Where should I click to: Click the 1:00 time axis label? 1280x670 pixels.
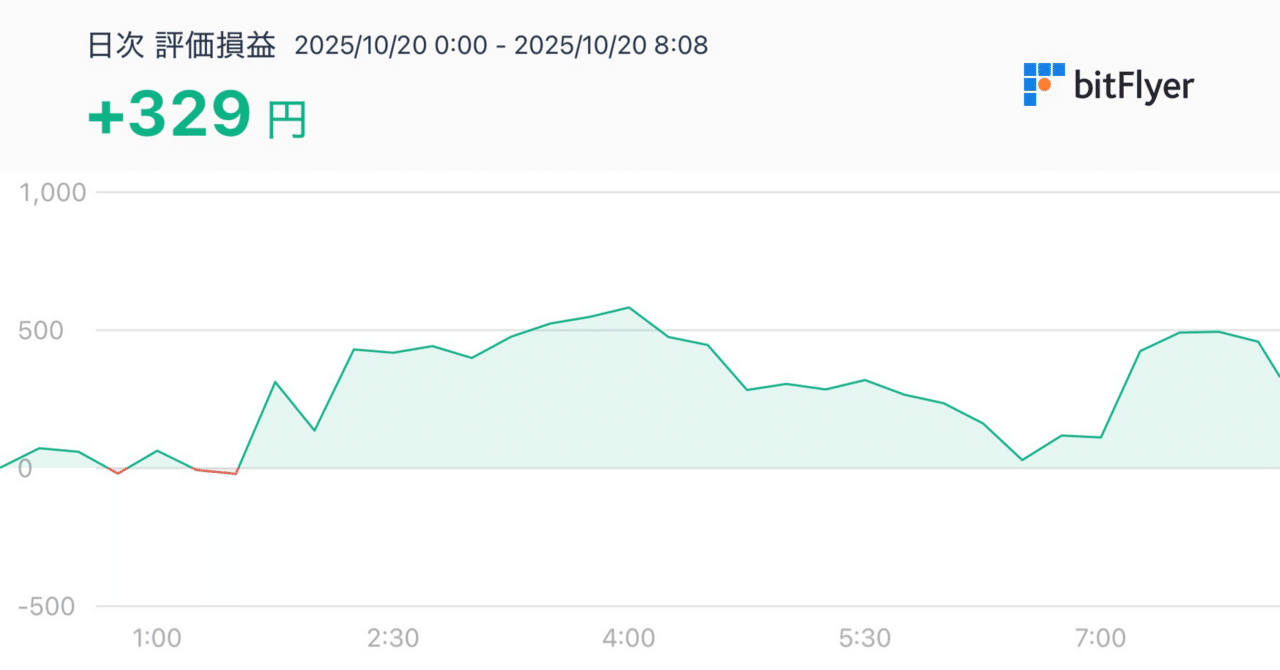(x=157, y=638)
